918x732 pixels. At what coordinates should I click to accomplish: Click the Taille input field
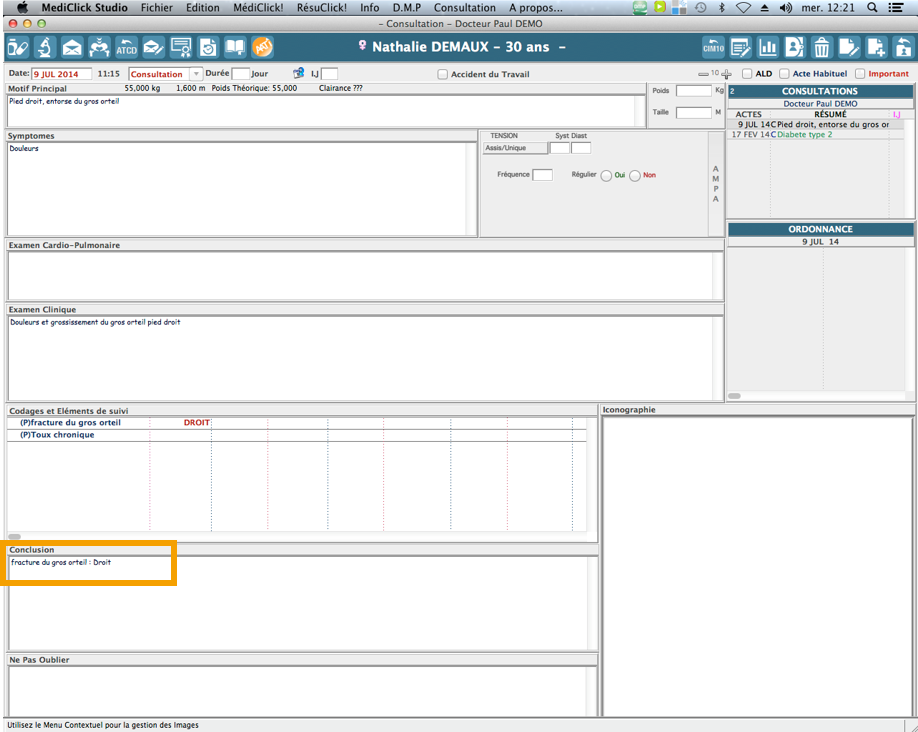click(694, 112)
